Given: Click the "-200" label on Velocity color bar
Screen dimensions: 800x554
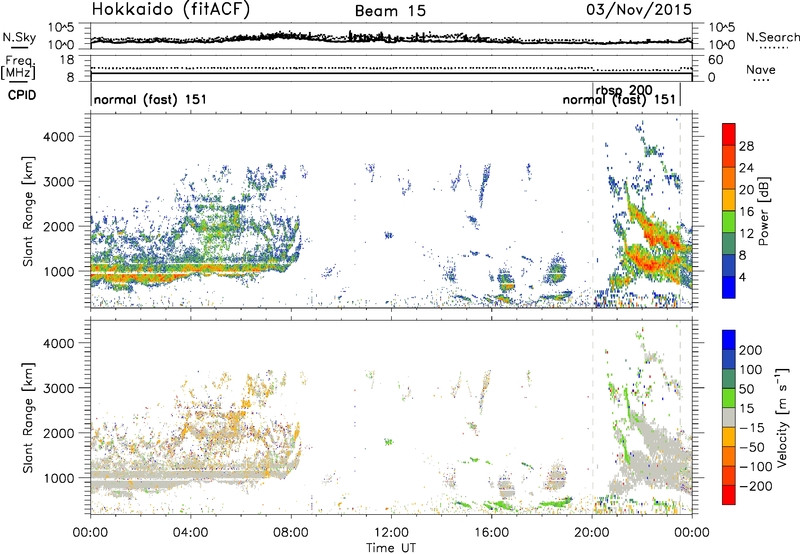Looking at the screenshot, I should click(754, 486).
